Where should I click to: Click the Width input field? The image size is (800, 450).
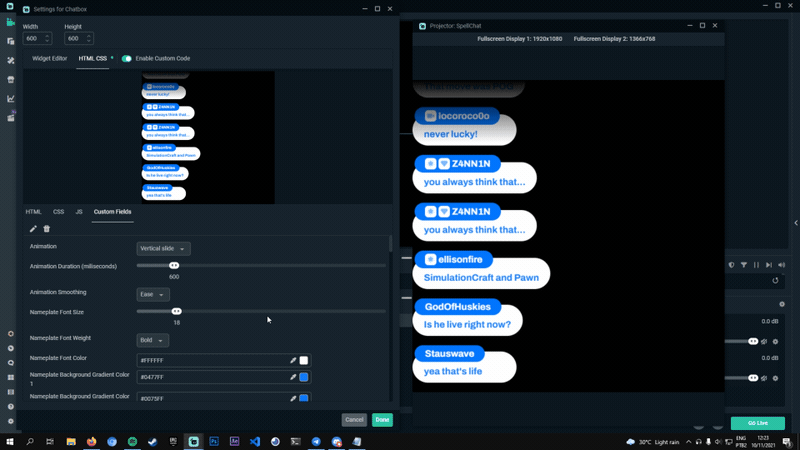[x=37, y=38]
